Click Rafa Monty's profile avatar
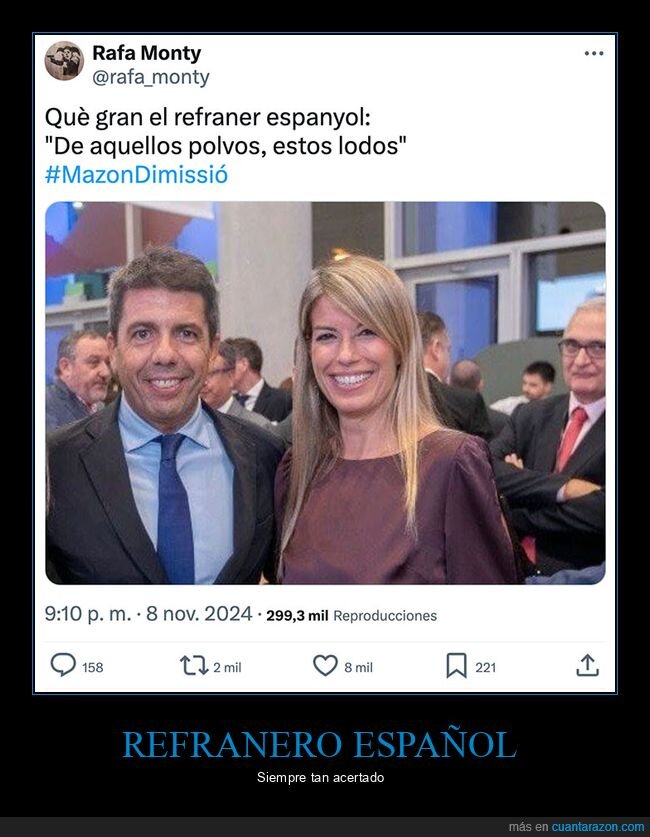Screen dimensions: 650x837 coord(64,60)
